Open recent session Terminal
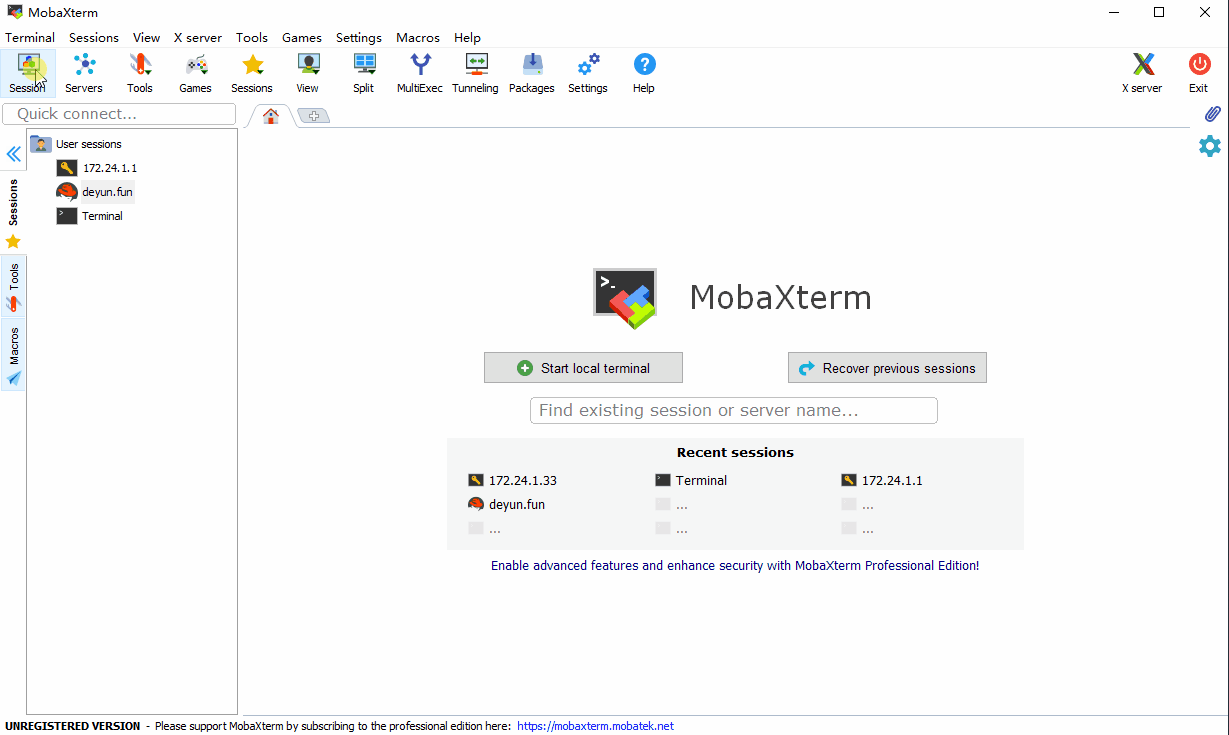The width and height of the screenshot is (1229, 735). point(691,481)
